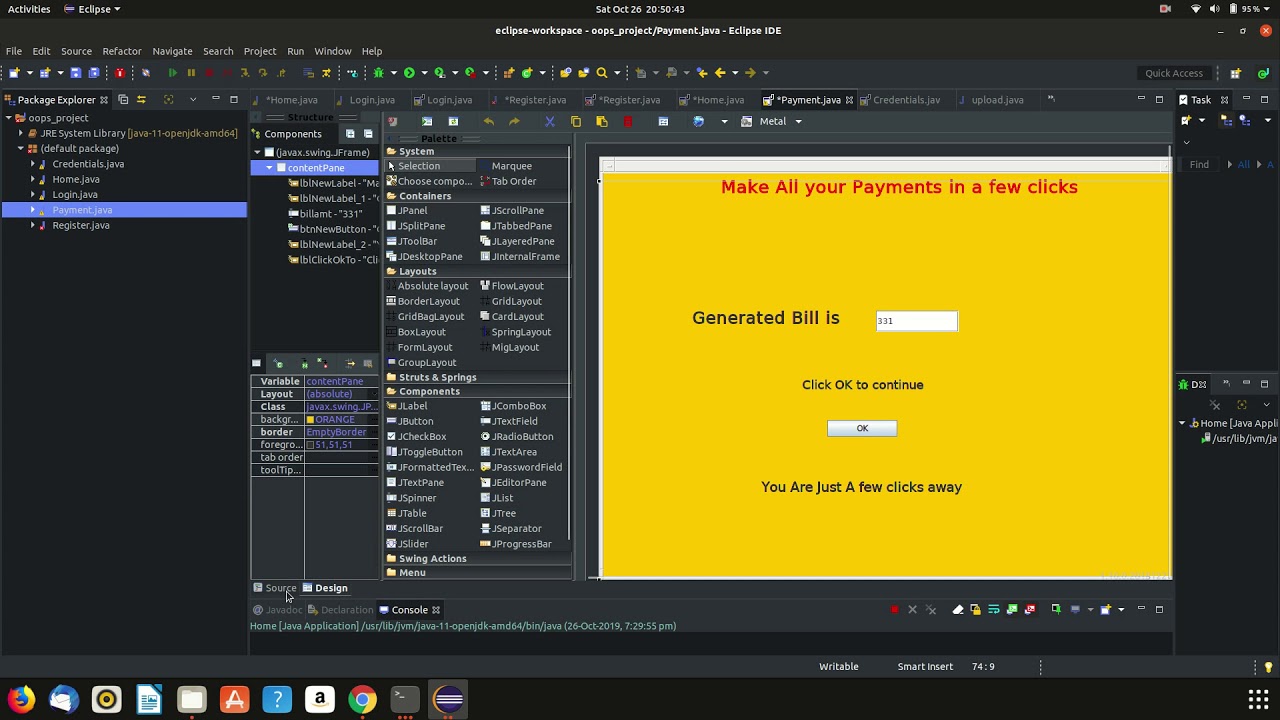Launch Firefox from the dock
This screenshot has height=720, width=1280.
[21, 699]
